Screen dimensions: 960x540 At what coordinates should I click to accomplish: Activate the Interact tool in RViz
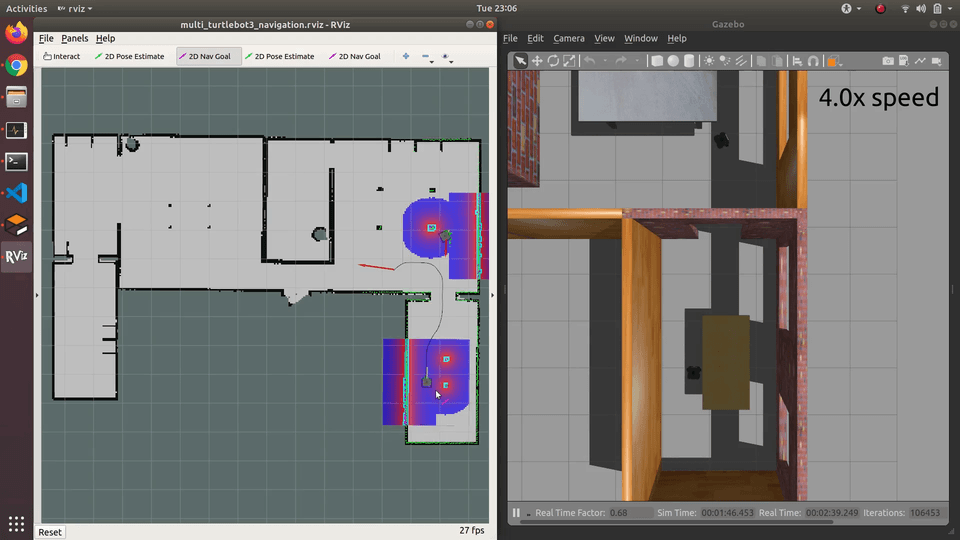coord(62,56)
